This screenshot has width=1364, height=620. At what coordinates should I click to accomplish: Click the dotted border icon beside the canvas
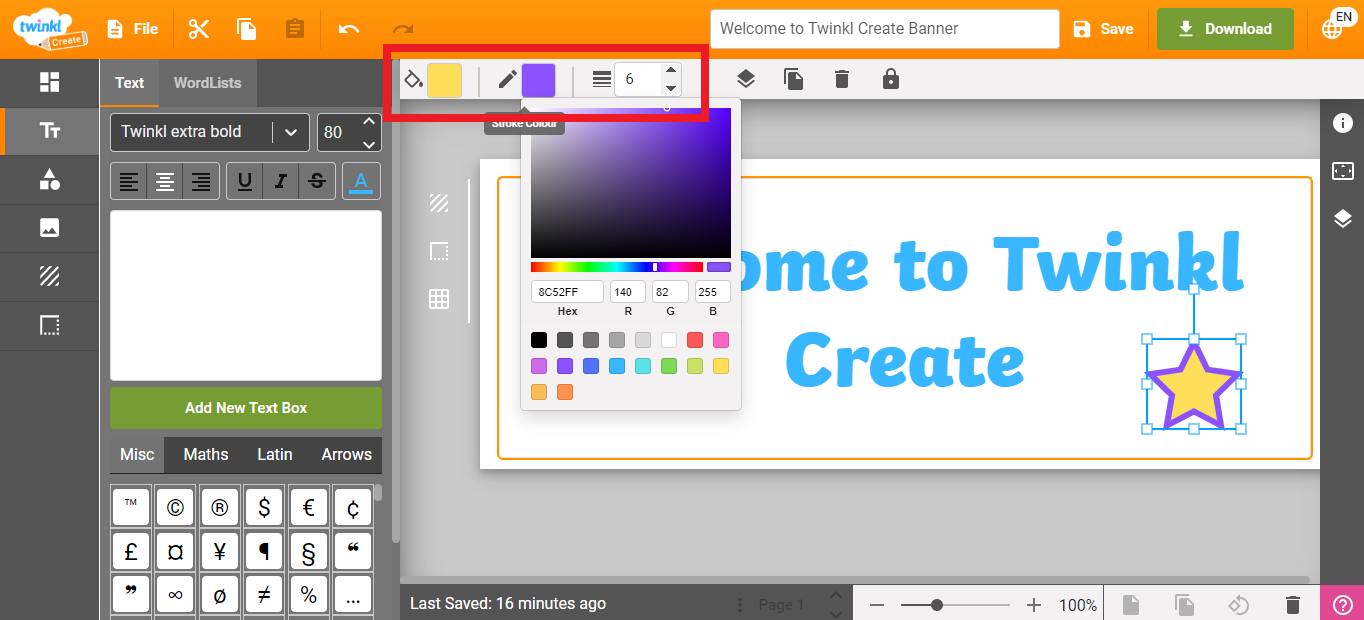[439, 251]
